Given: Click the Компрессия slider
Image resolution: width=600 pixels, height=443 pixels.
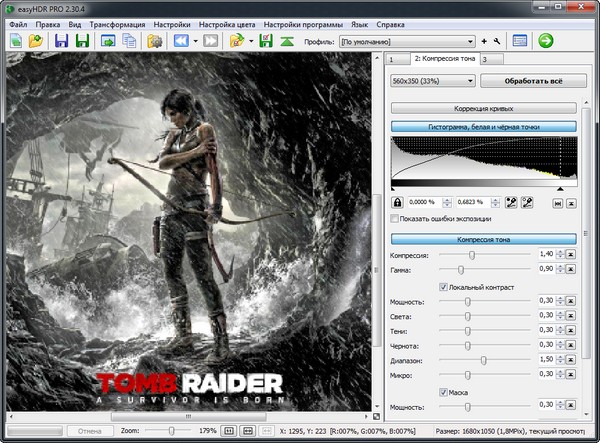Looking at the screenshot, I should click(471, 255).
